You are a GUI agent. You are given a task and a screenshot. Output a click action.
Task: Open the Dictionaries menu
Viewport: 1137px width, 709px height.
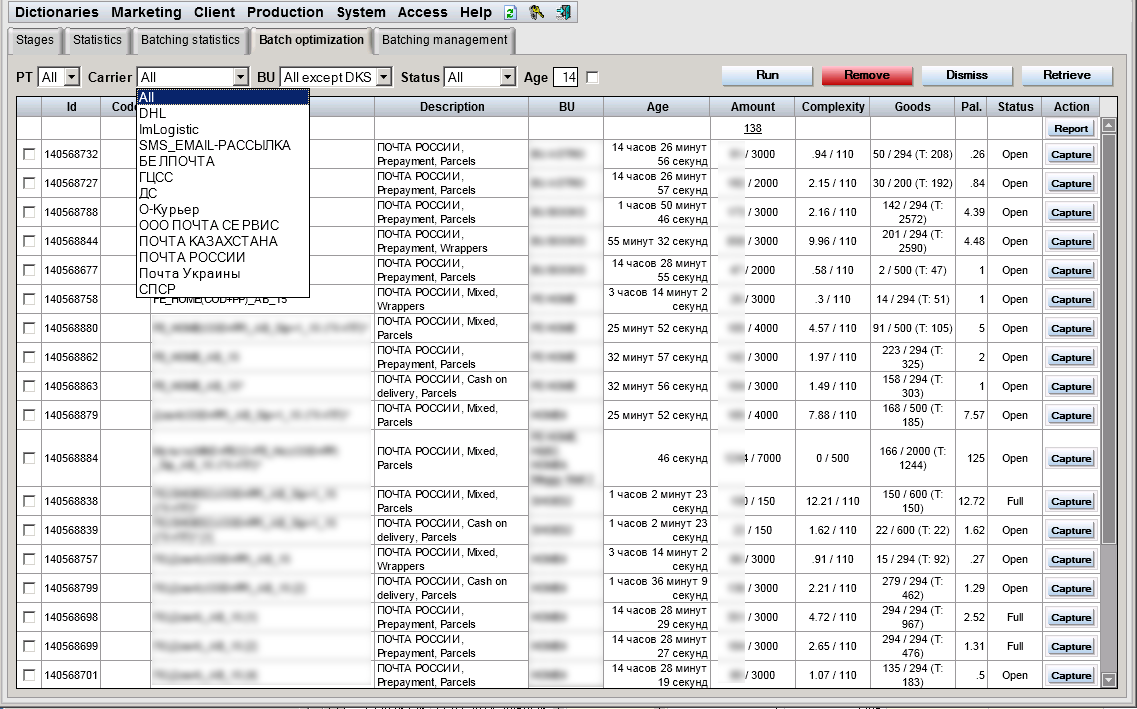[57, 12]
